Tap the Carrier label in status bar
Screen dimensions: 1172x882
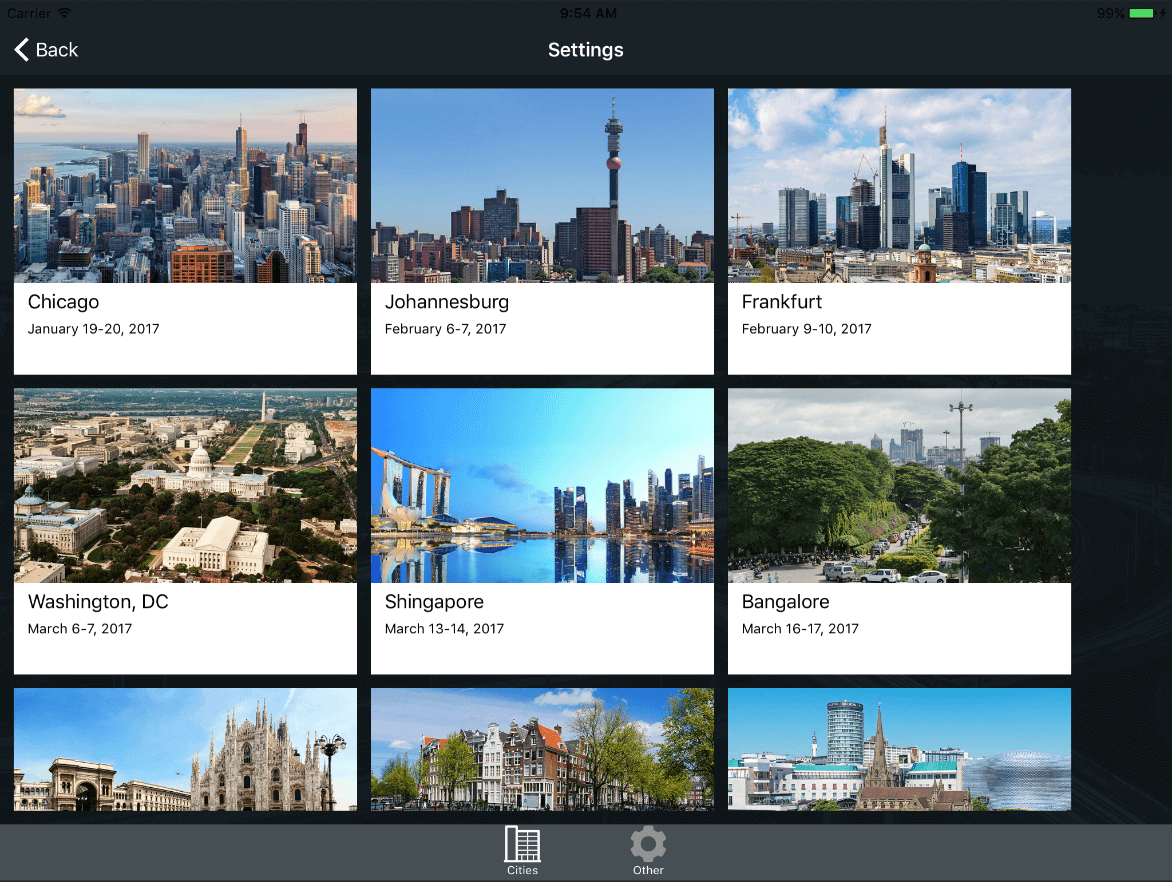click(28, 13)
